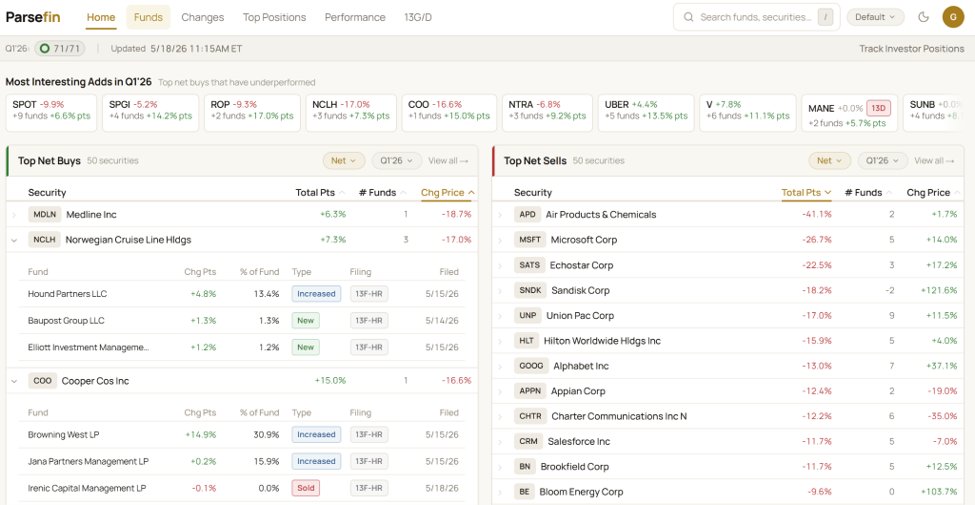Open the Top Positions tab
This screenshot has height=505, width=975.
(x=274, y=17)
